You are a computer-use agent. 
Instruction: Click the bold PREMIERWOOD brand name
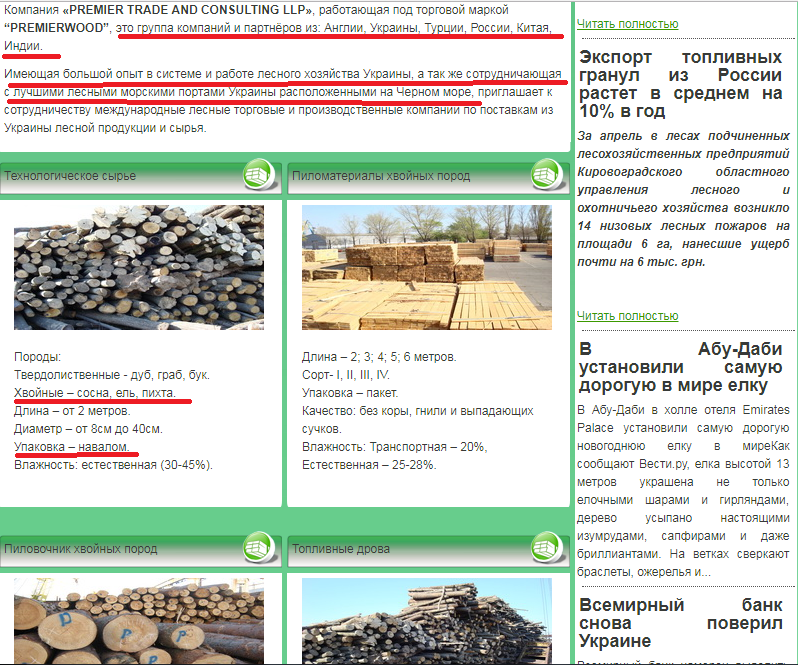57,28
